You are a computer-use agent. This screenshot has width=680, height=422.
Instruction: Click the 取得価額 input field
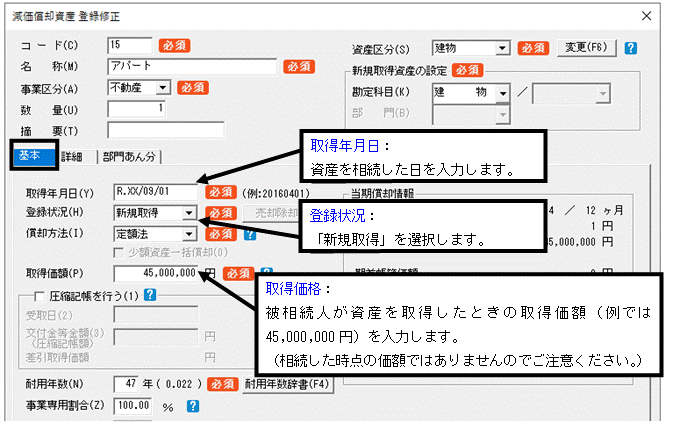156,272
